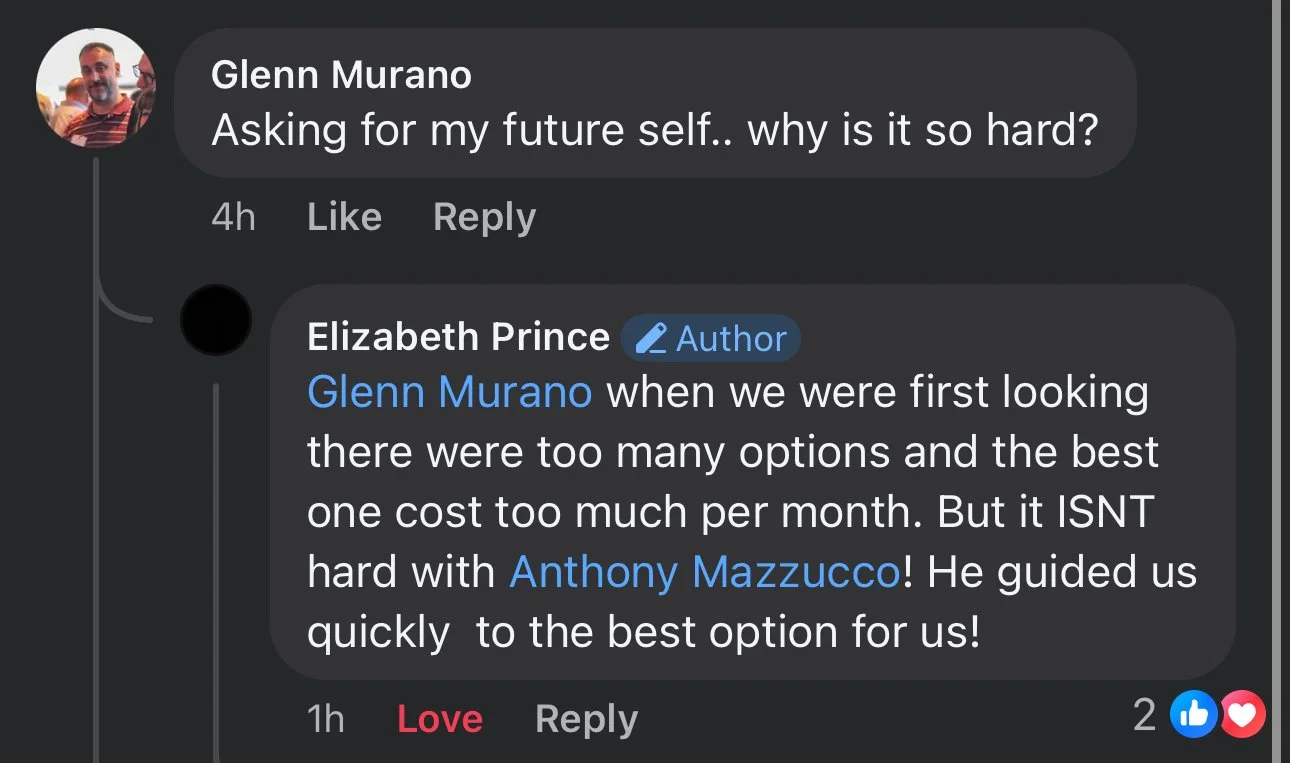Reply to Glenn Murano's comment
Screen dimensions: 1290x763
pos(484,217)
